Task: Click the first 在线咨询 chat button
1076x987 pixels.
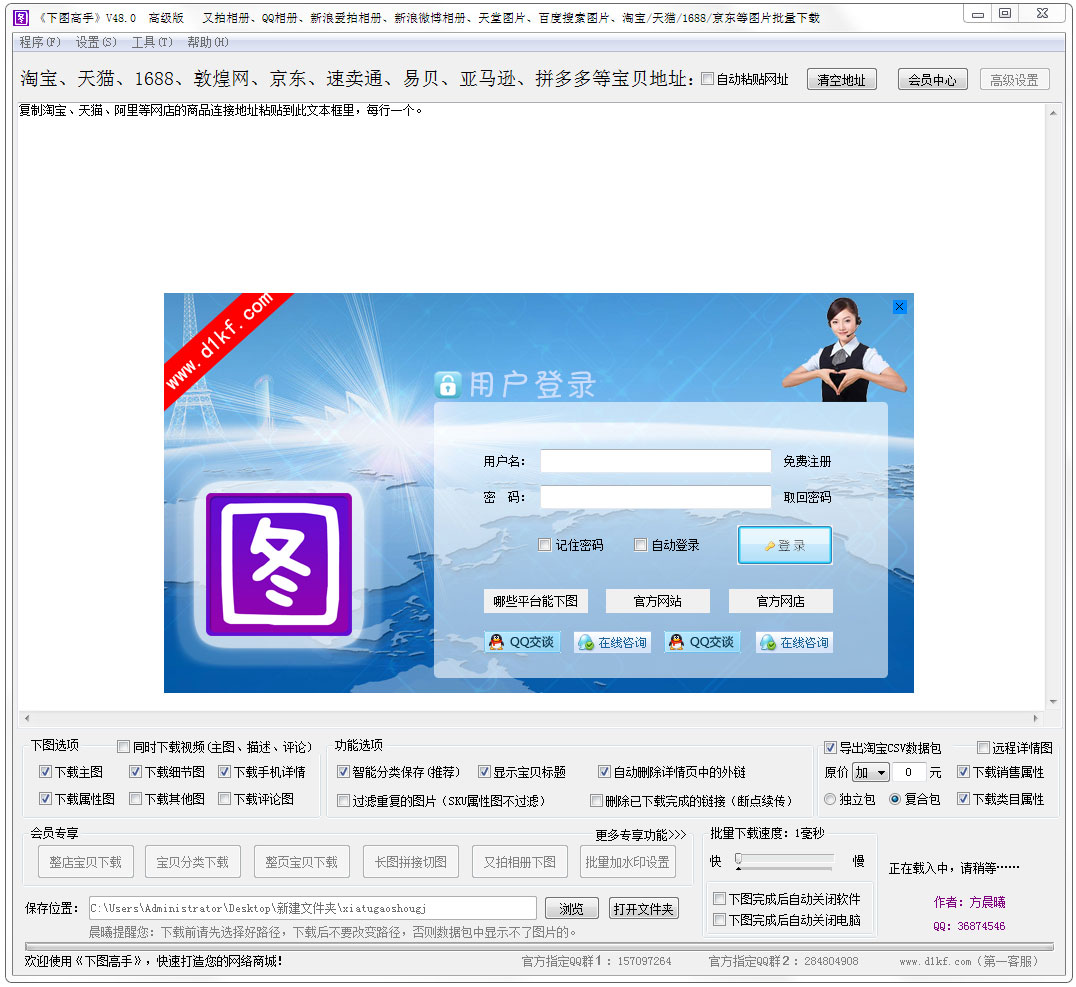Action: [x=613, y=642]
